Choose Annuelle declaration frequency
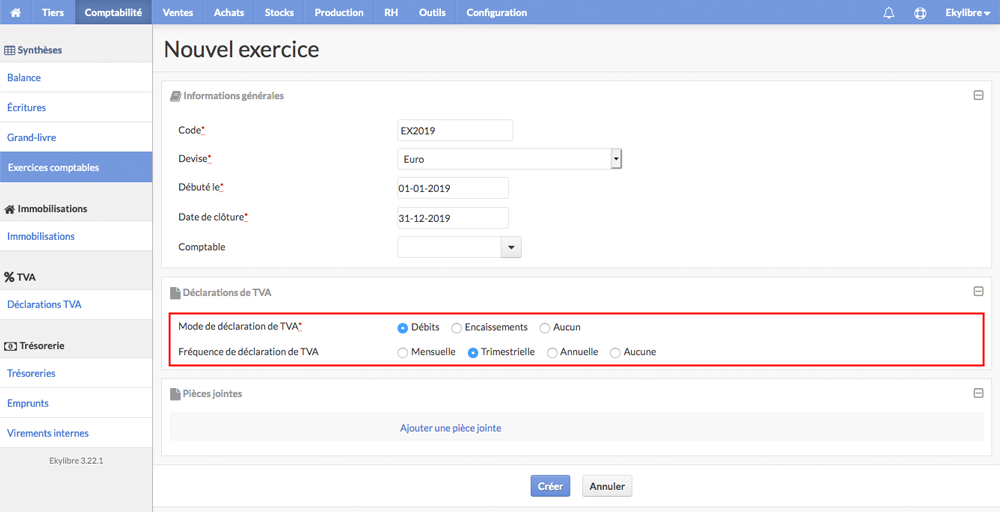The height and width of the screenshot is (512, 1000). (552, 353)
